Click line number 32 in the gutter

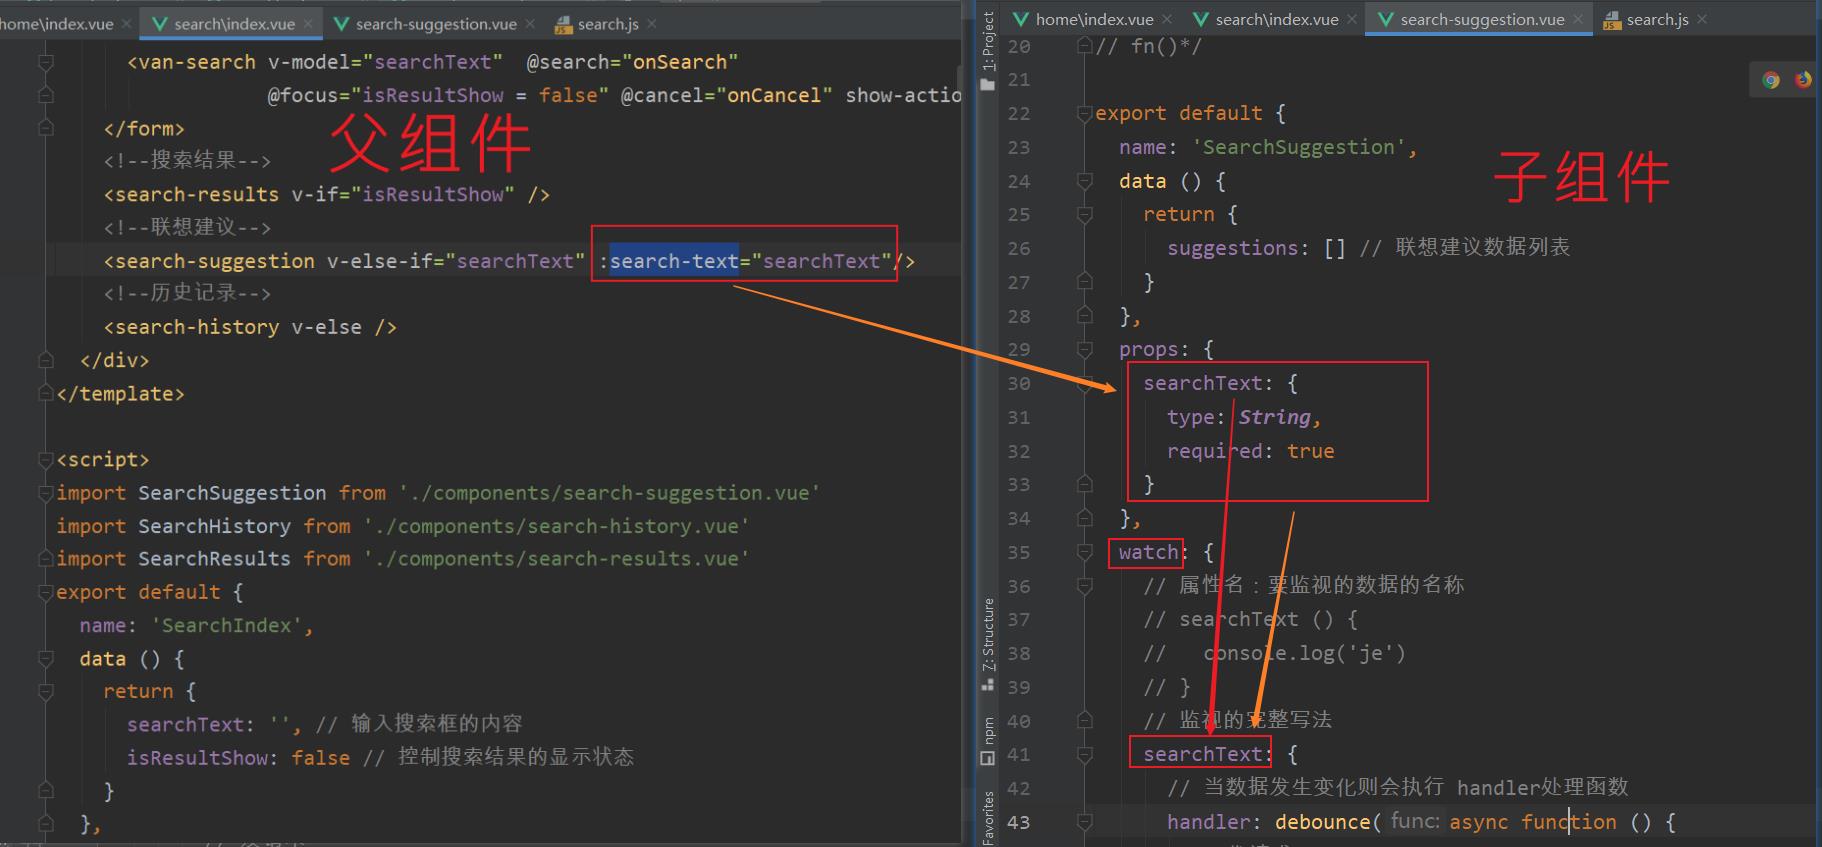point(1018,451)
